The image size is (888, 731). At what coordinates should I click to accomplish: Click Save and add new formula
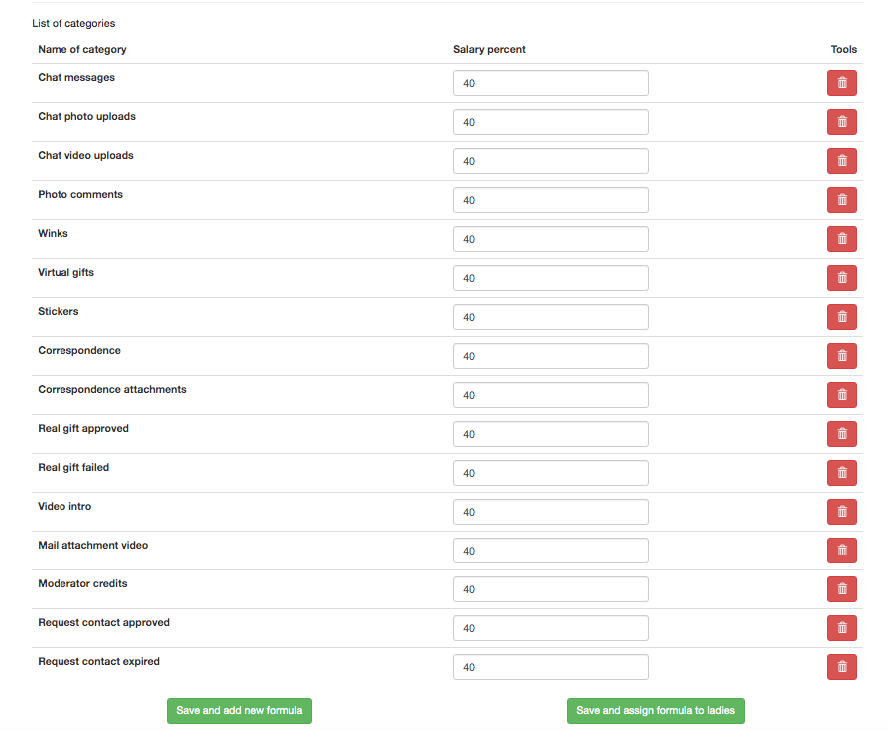239,711
